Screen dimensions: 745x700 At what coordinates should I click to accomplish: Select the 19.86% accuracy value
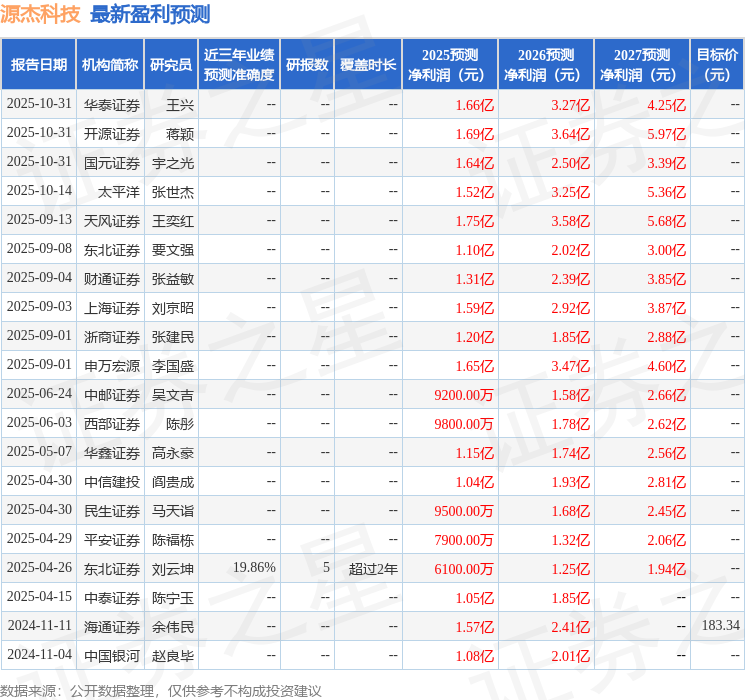[254, 567]
